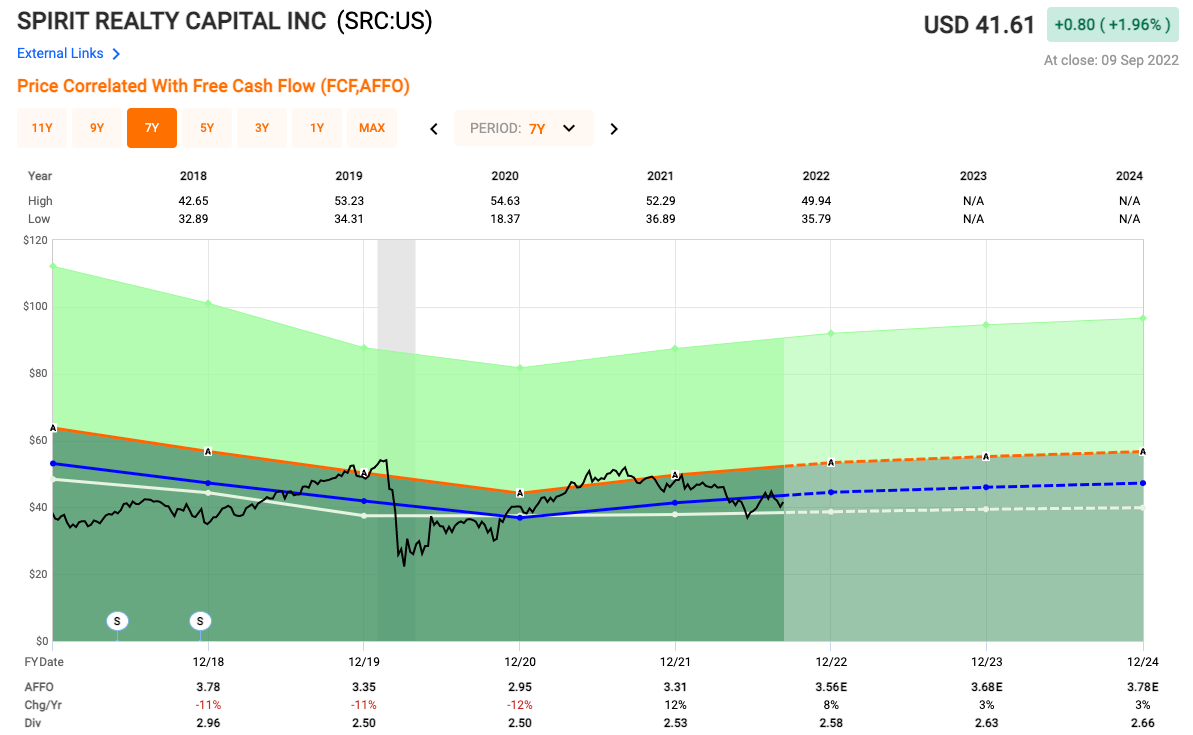Click the 12/23 Div value 2.63
The height and width of the screenshot is (735, 1193).
[987, 723]
